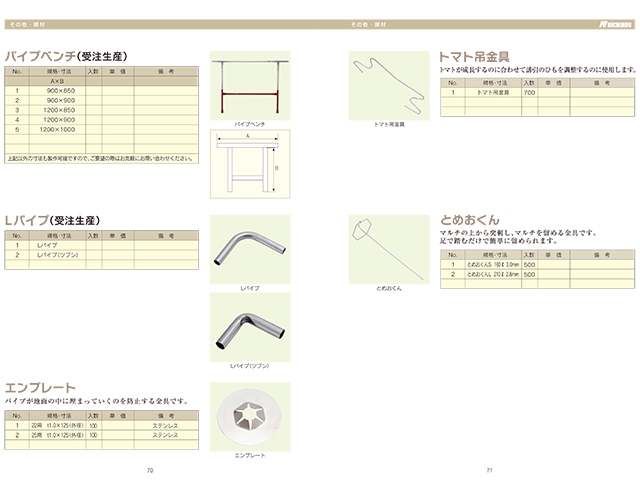Screen dimensions: 640x480
Task: Click the Lパイプ(ツブシ) caption under photo
Action: click(250, 366)
